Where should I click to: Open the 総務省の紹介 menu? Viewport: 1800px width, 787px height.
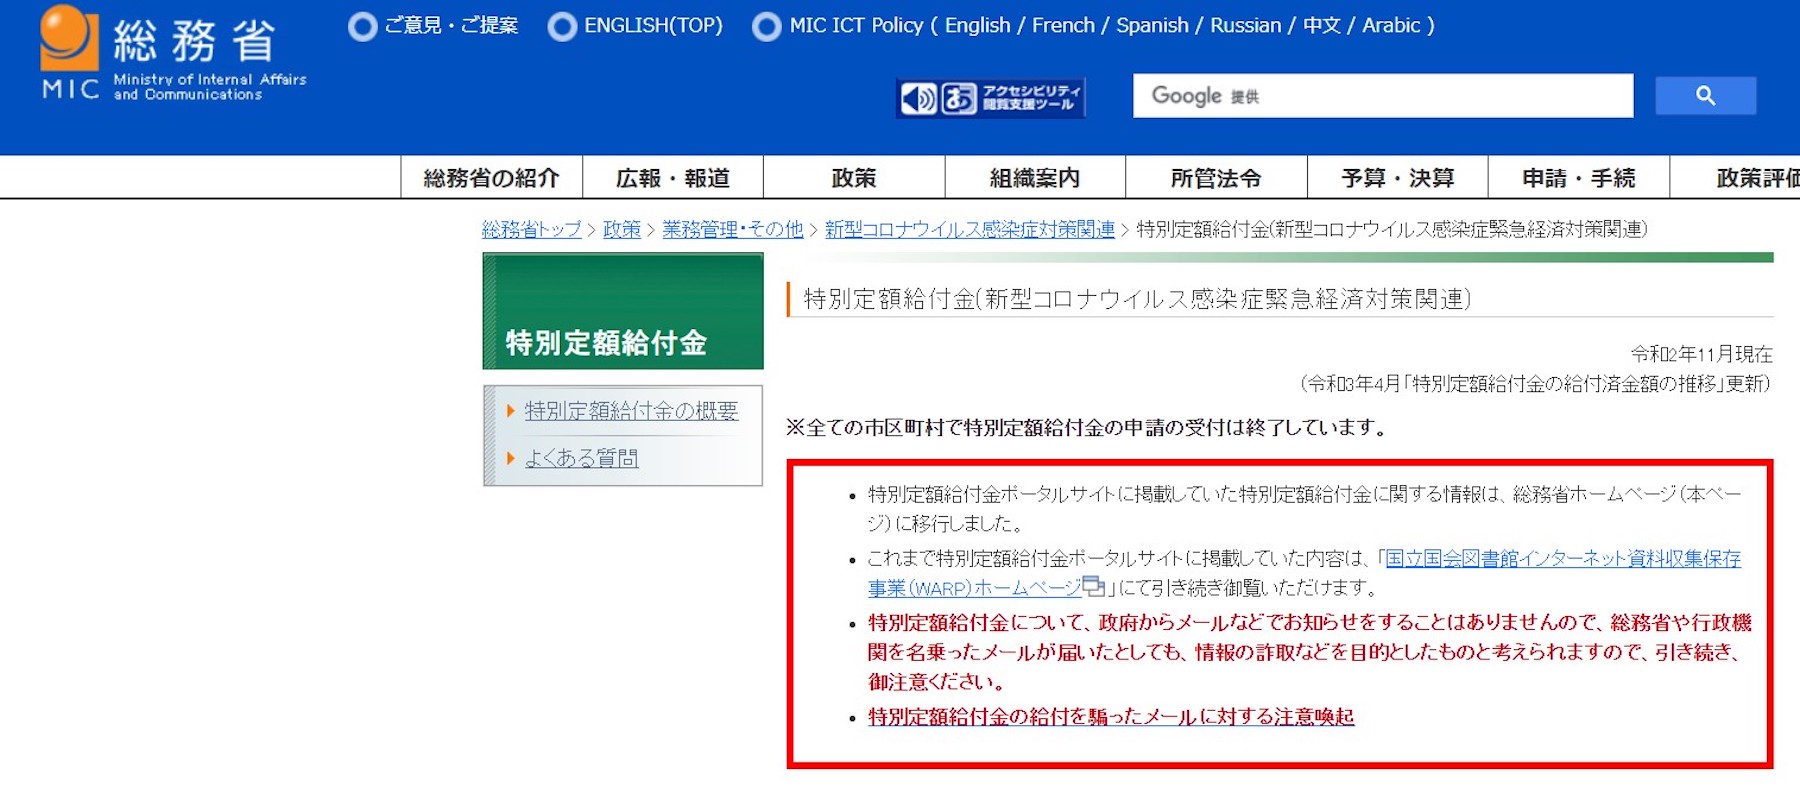491,178
